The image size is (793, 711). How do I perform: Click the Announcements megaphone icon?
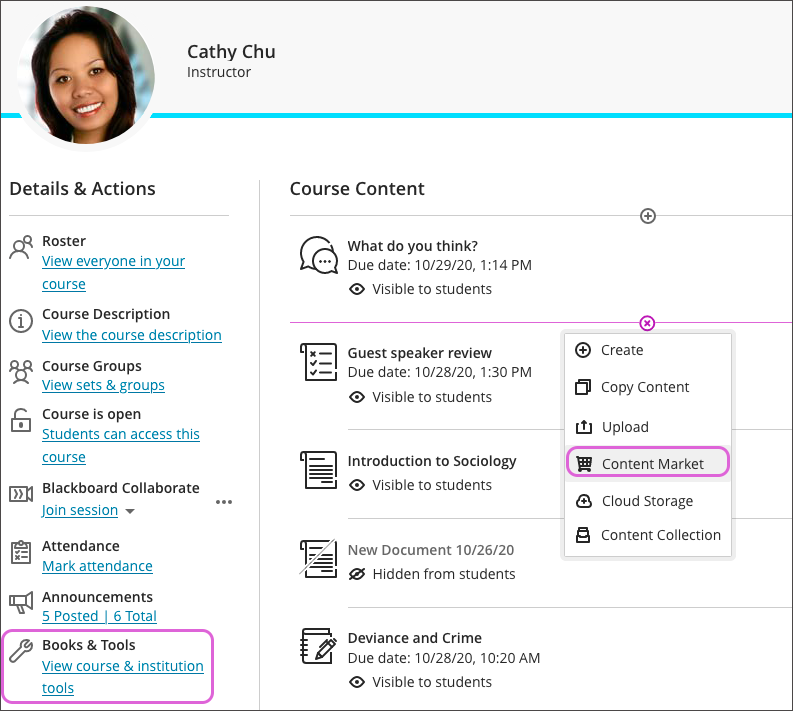pos(21,602)
